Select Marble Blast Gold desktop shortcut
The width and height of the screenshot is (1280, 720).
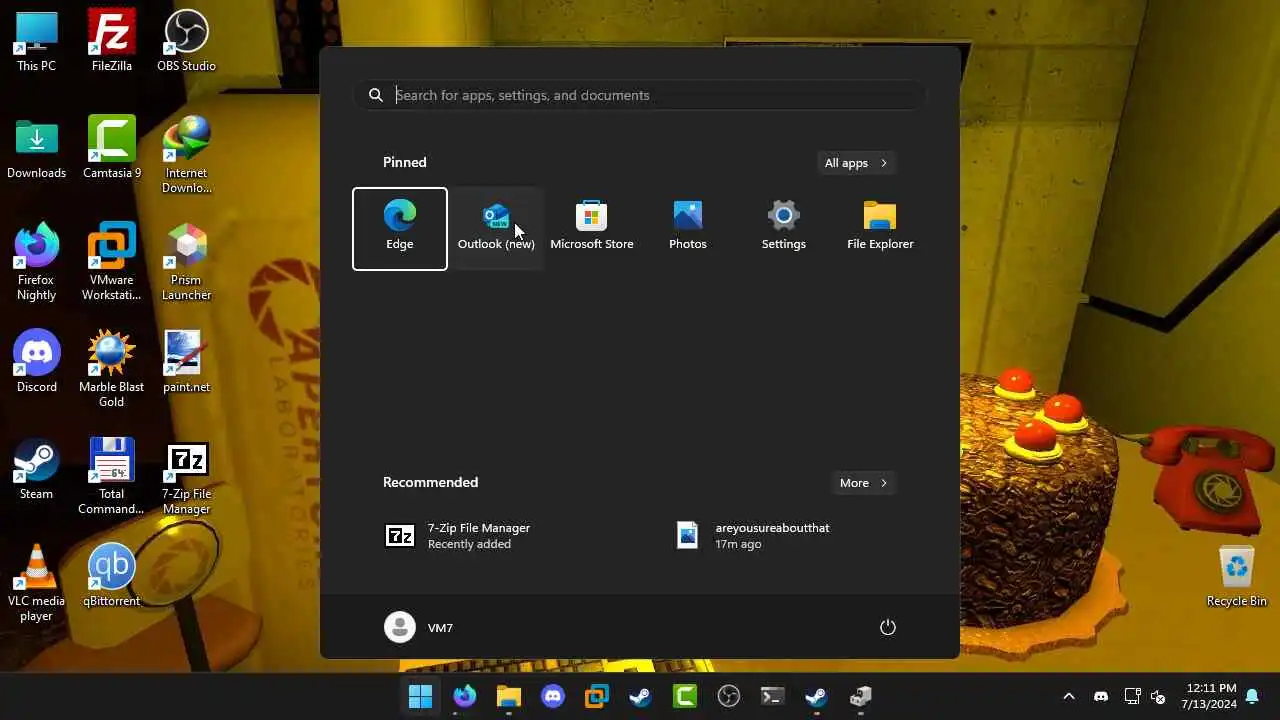click(x=111, y=370)
